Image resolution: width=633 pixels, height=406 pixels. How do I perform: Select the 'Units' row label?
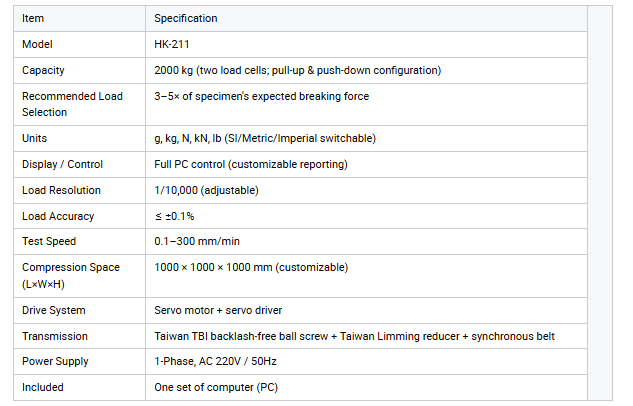[x=34, y=138]
